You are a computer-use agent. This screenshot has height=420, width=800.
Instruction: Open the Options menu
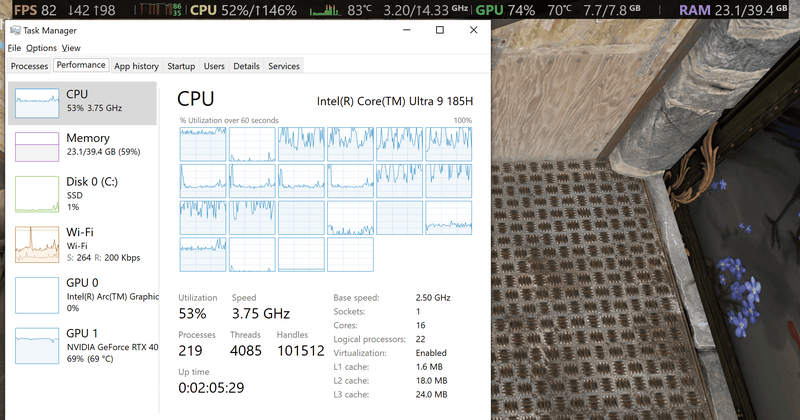(41, 48)
